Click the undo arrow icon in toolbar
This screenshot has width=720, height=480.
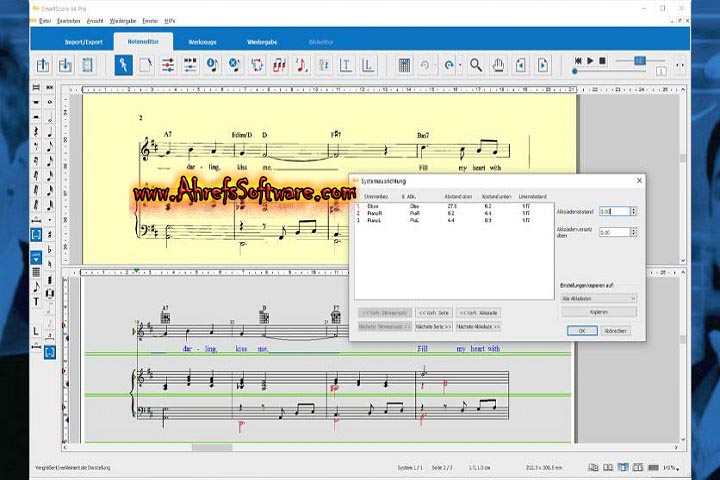426,65
